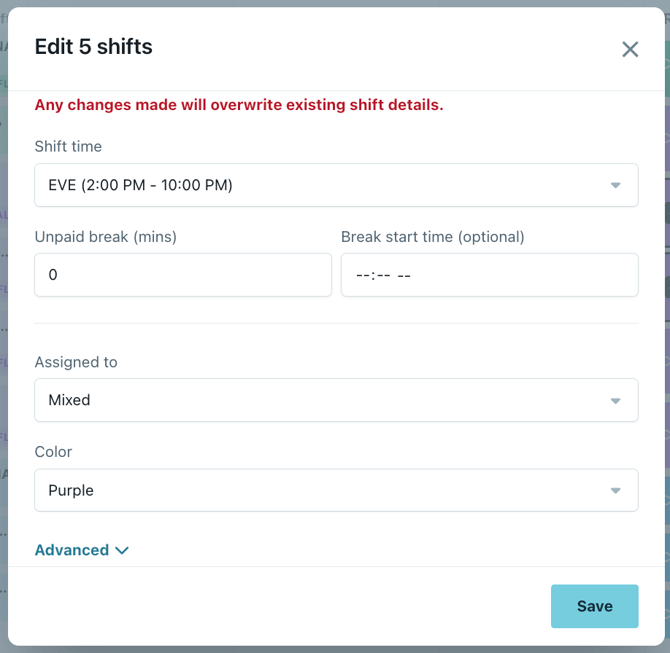Click the red overwrite warning text
The image size is (670, 653).
(x=239, y=105)
